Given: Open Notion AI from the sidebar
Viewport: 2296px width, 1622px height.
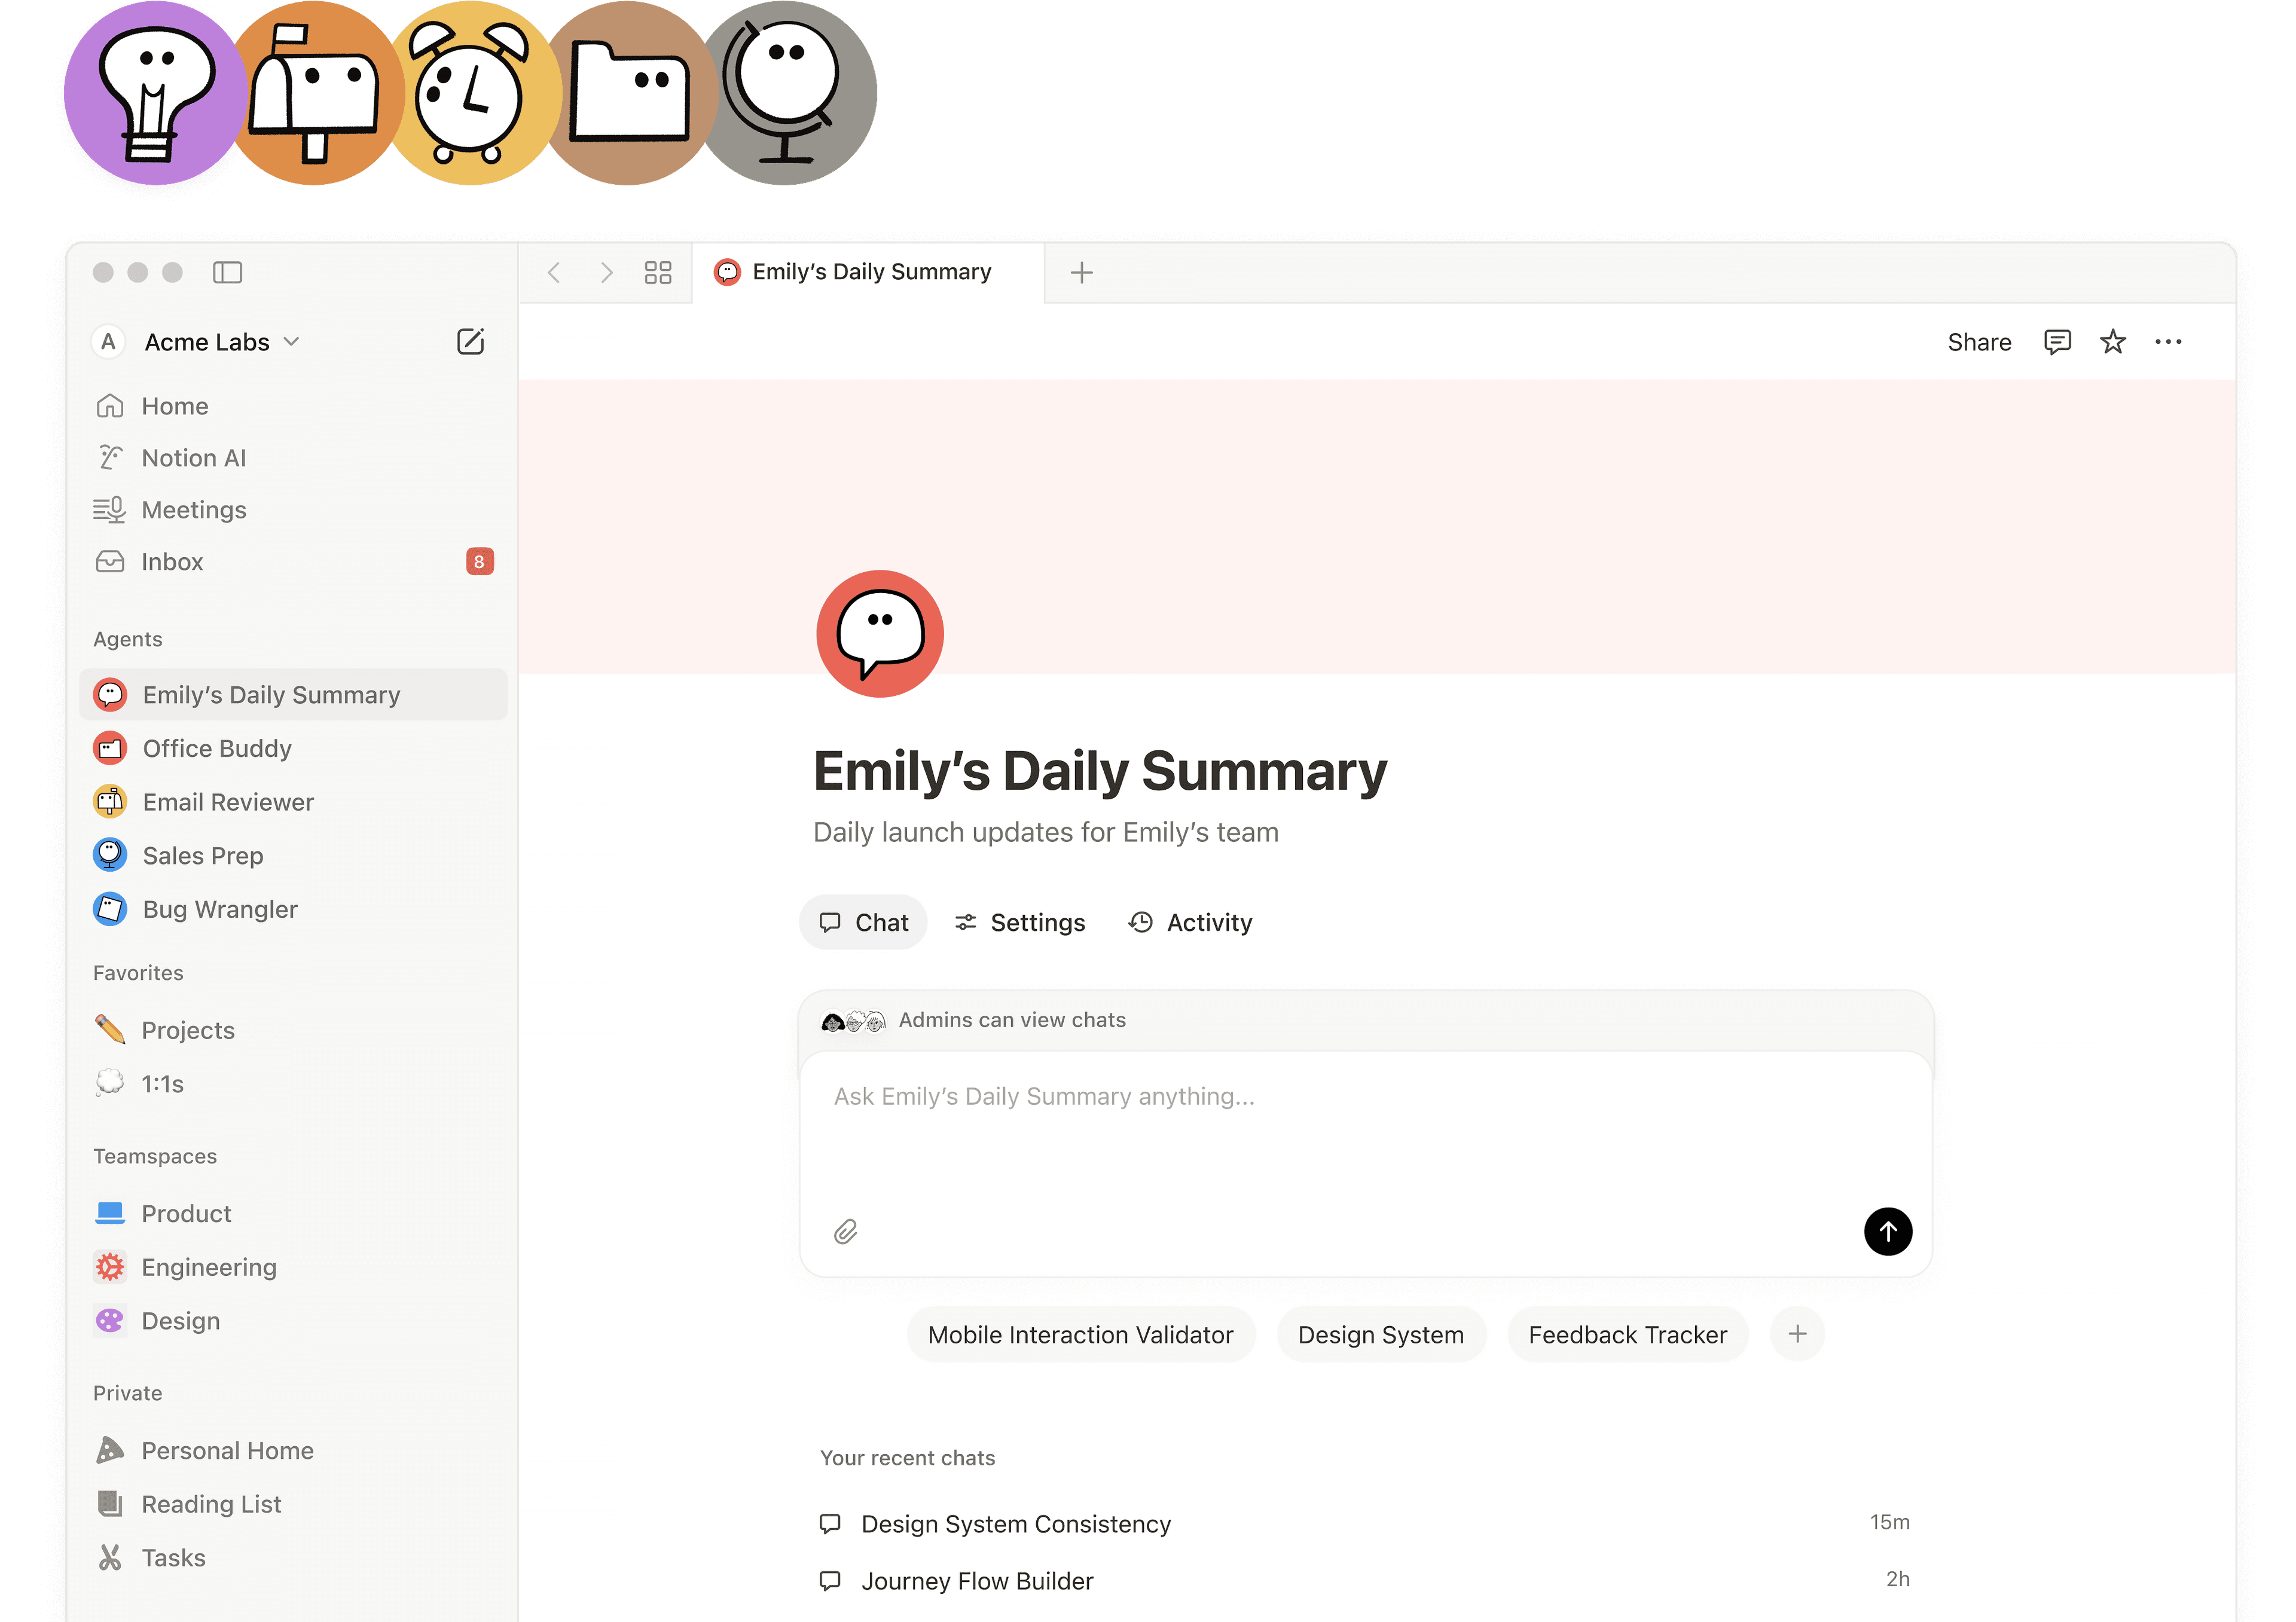Looking at the screenshot, I should [x=194, y=457].
